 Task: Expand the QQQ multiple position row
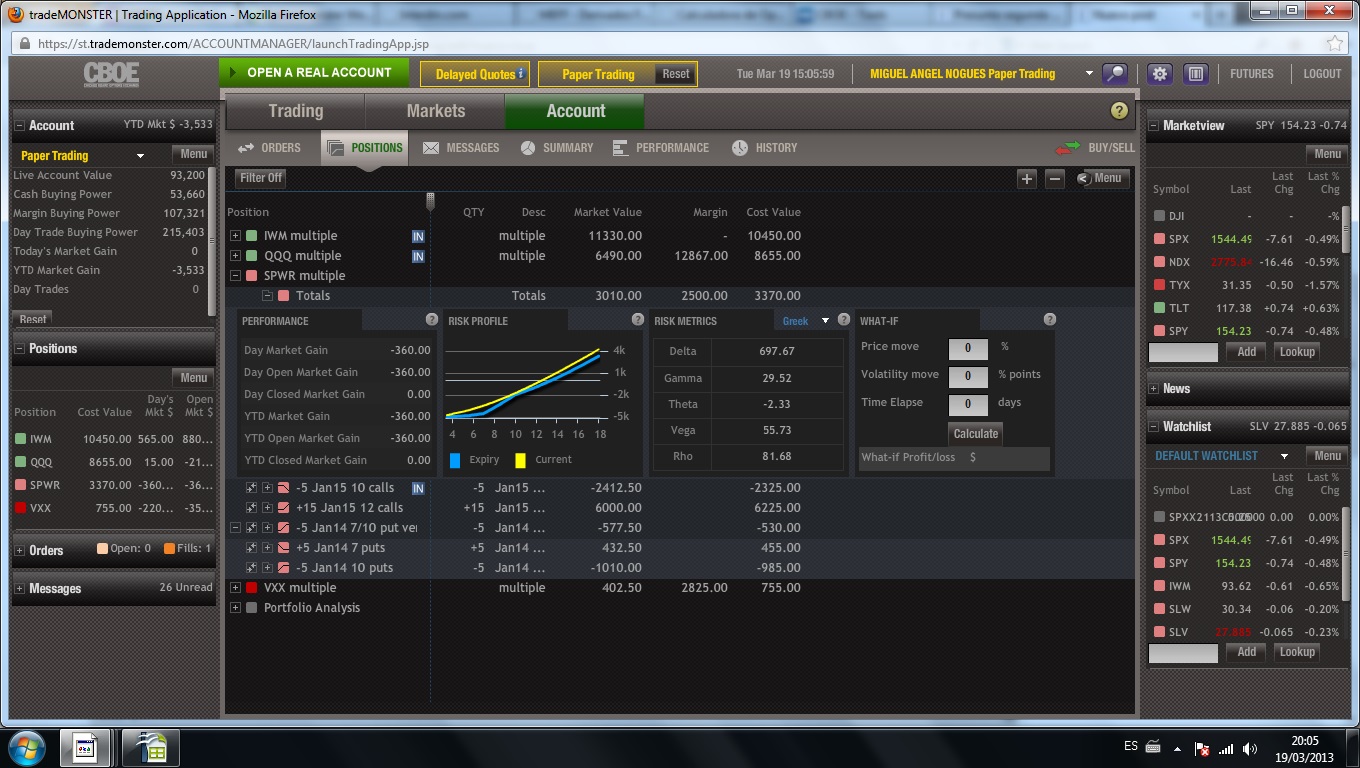pyautogui.click(x=236, y=256)
